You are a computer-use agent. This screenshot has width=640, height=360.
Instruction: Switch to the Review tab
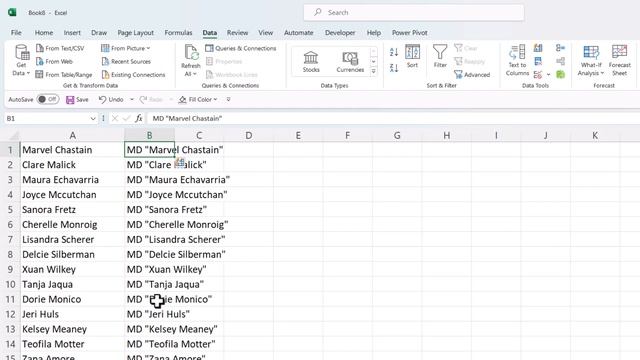point(237,33)
